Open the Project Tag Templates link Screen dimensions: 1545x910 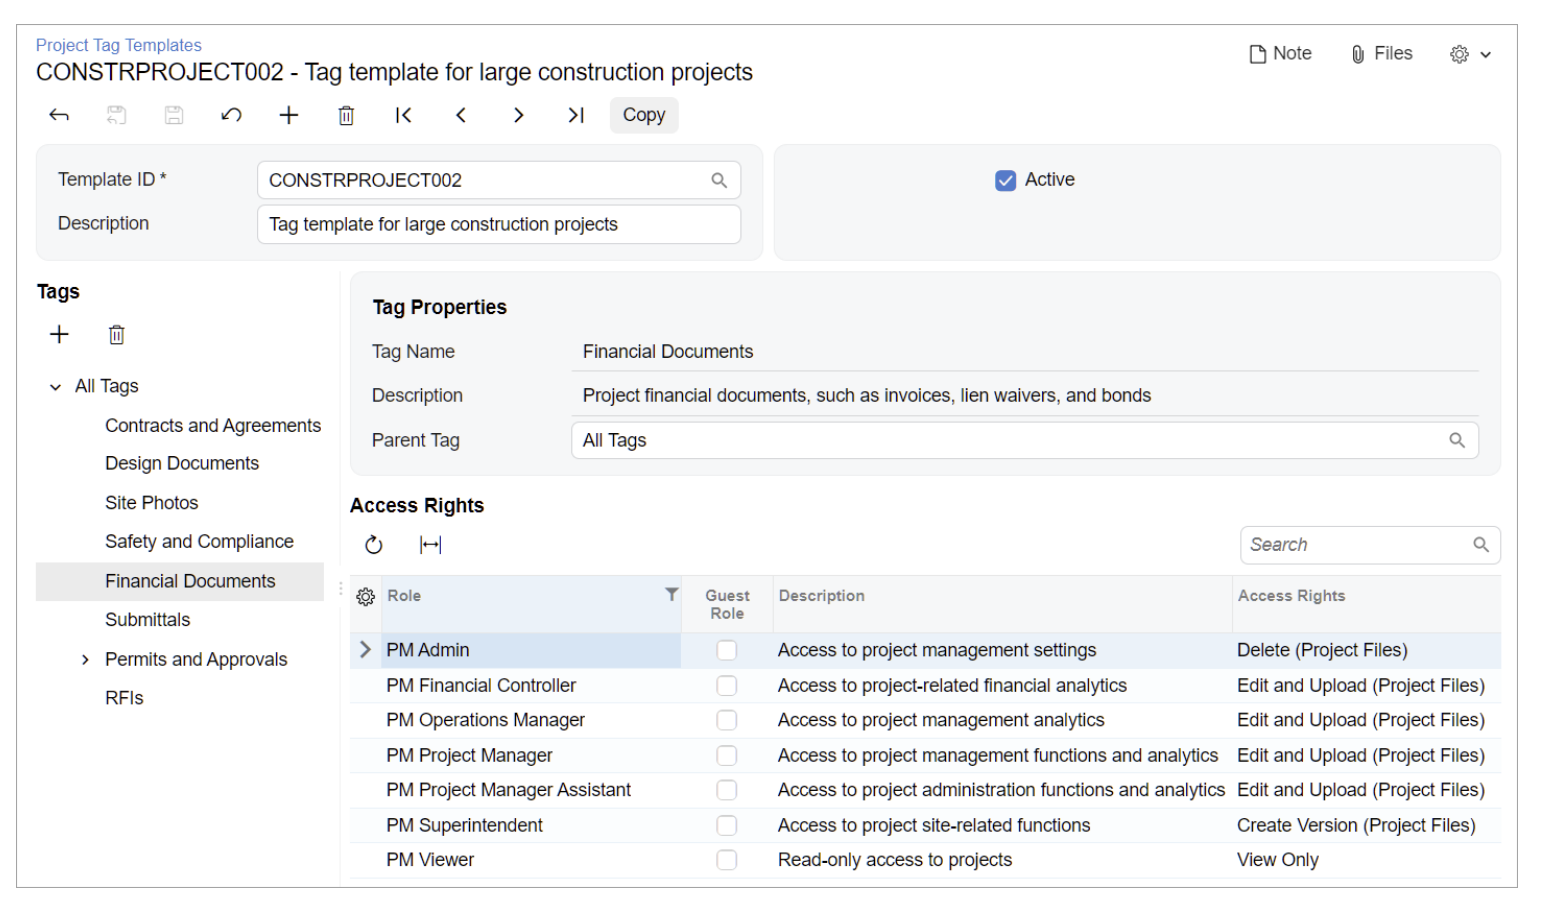(119, 45)
